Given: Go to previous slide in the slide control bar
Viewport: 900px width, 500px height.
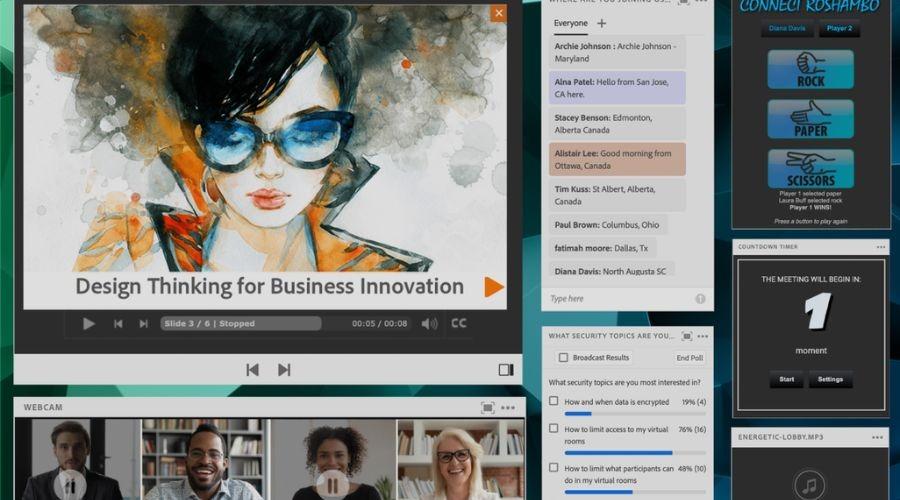Looking at the screenshot, I should pyautogui.click(x=118, y=324).
